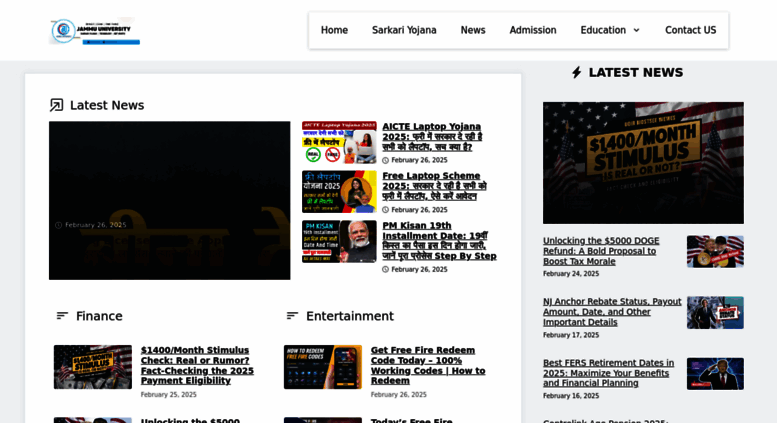Open AICTE Laptop Yojana 2025 thumbnail
The image size is (777, 423).
click(x=339, y=143)
